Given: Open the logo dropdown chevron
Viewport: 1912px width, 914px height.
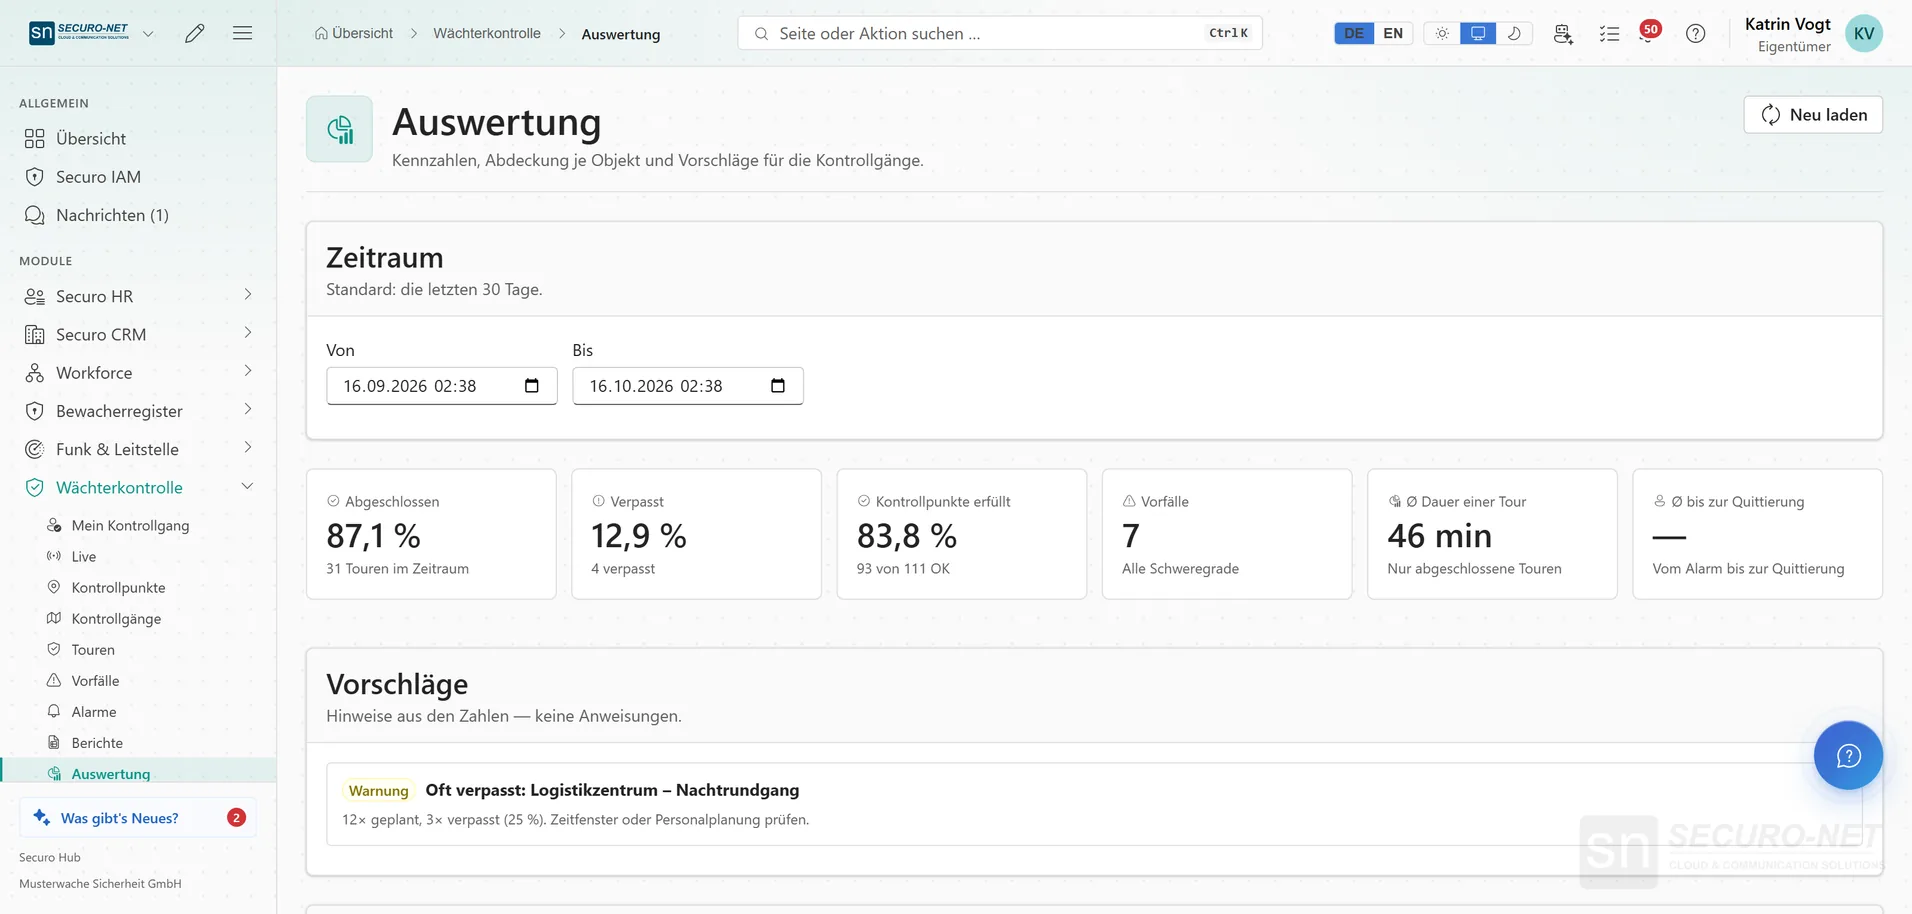Looking at the screenshot, I should click(148, 33).
